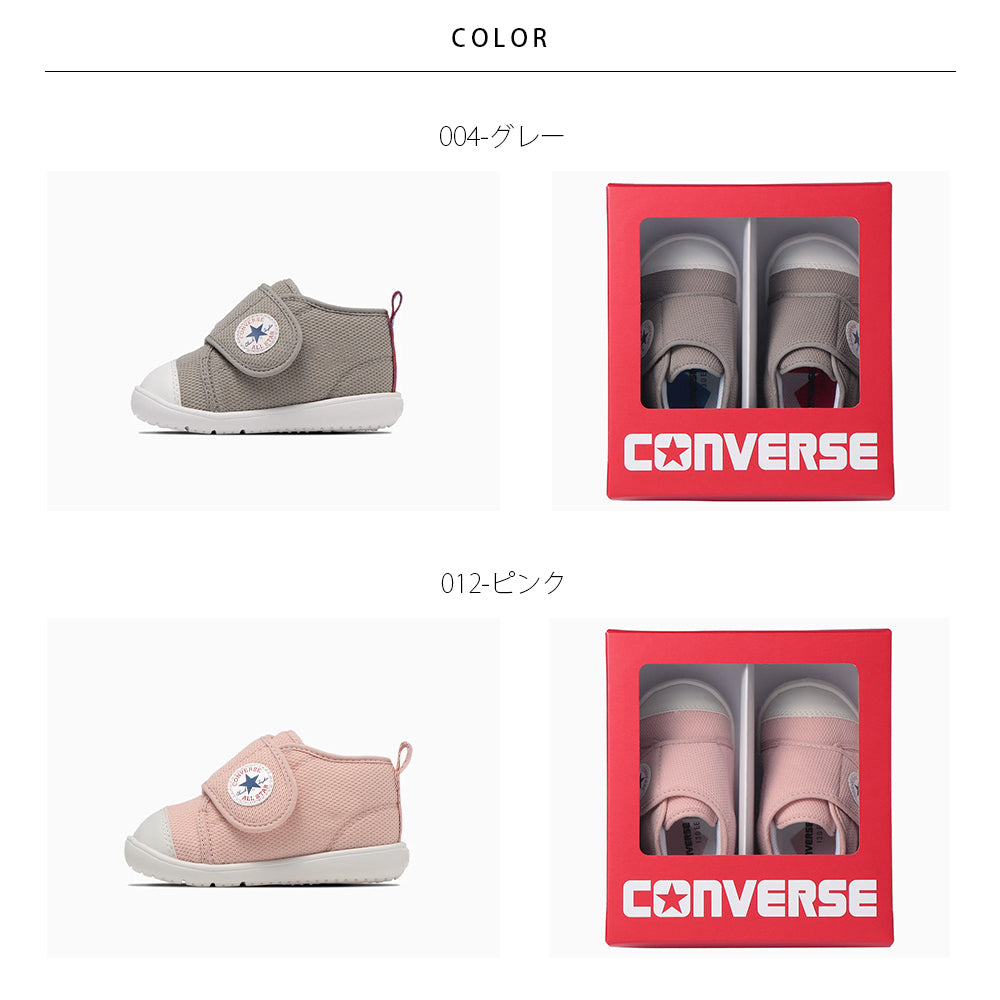Click the COLOR section heading
Screen dimensions: 1000x1000
(x=500, y=38)
